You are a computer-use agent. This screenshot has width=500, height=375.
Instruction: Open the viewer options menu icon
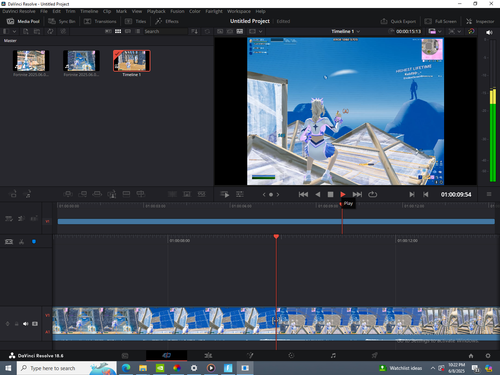click(489, 194)
